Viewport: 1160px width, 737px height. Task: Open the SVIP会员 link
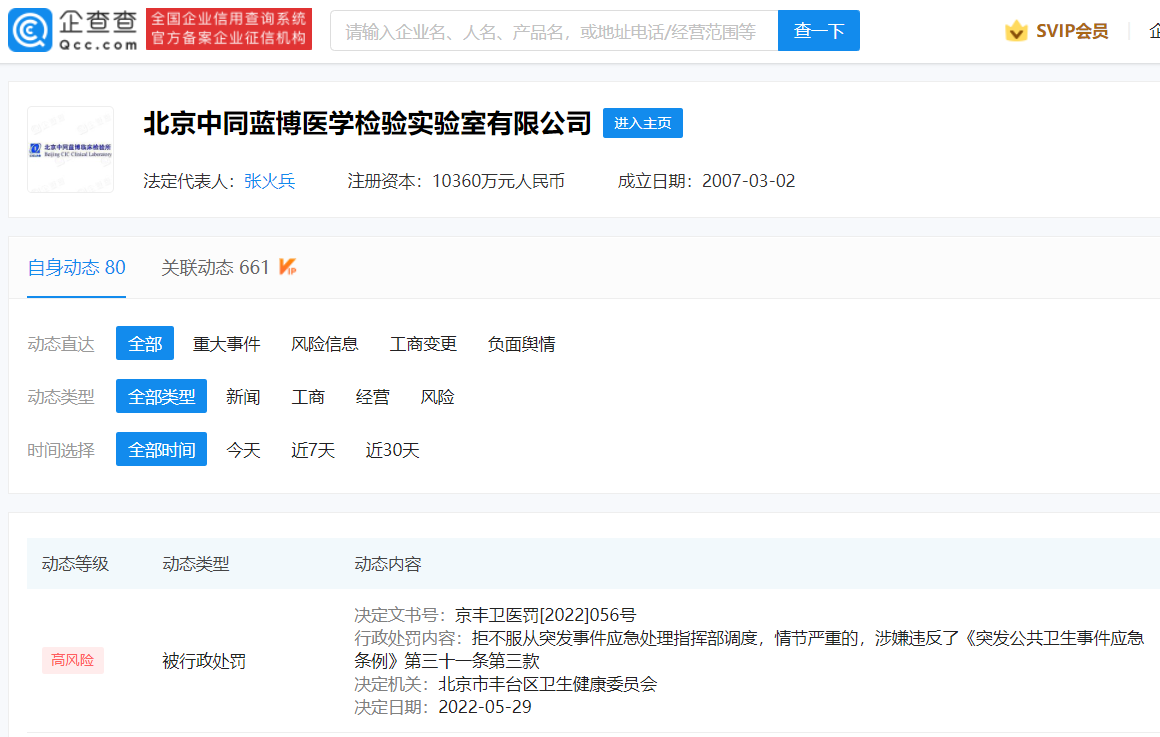pyautogui.click(x=1072, y=31)
